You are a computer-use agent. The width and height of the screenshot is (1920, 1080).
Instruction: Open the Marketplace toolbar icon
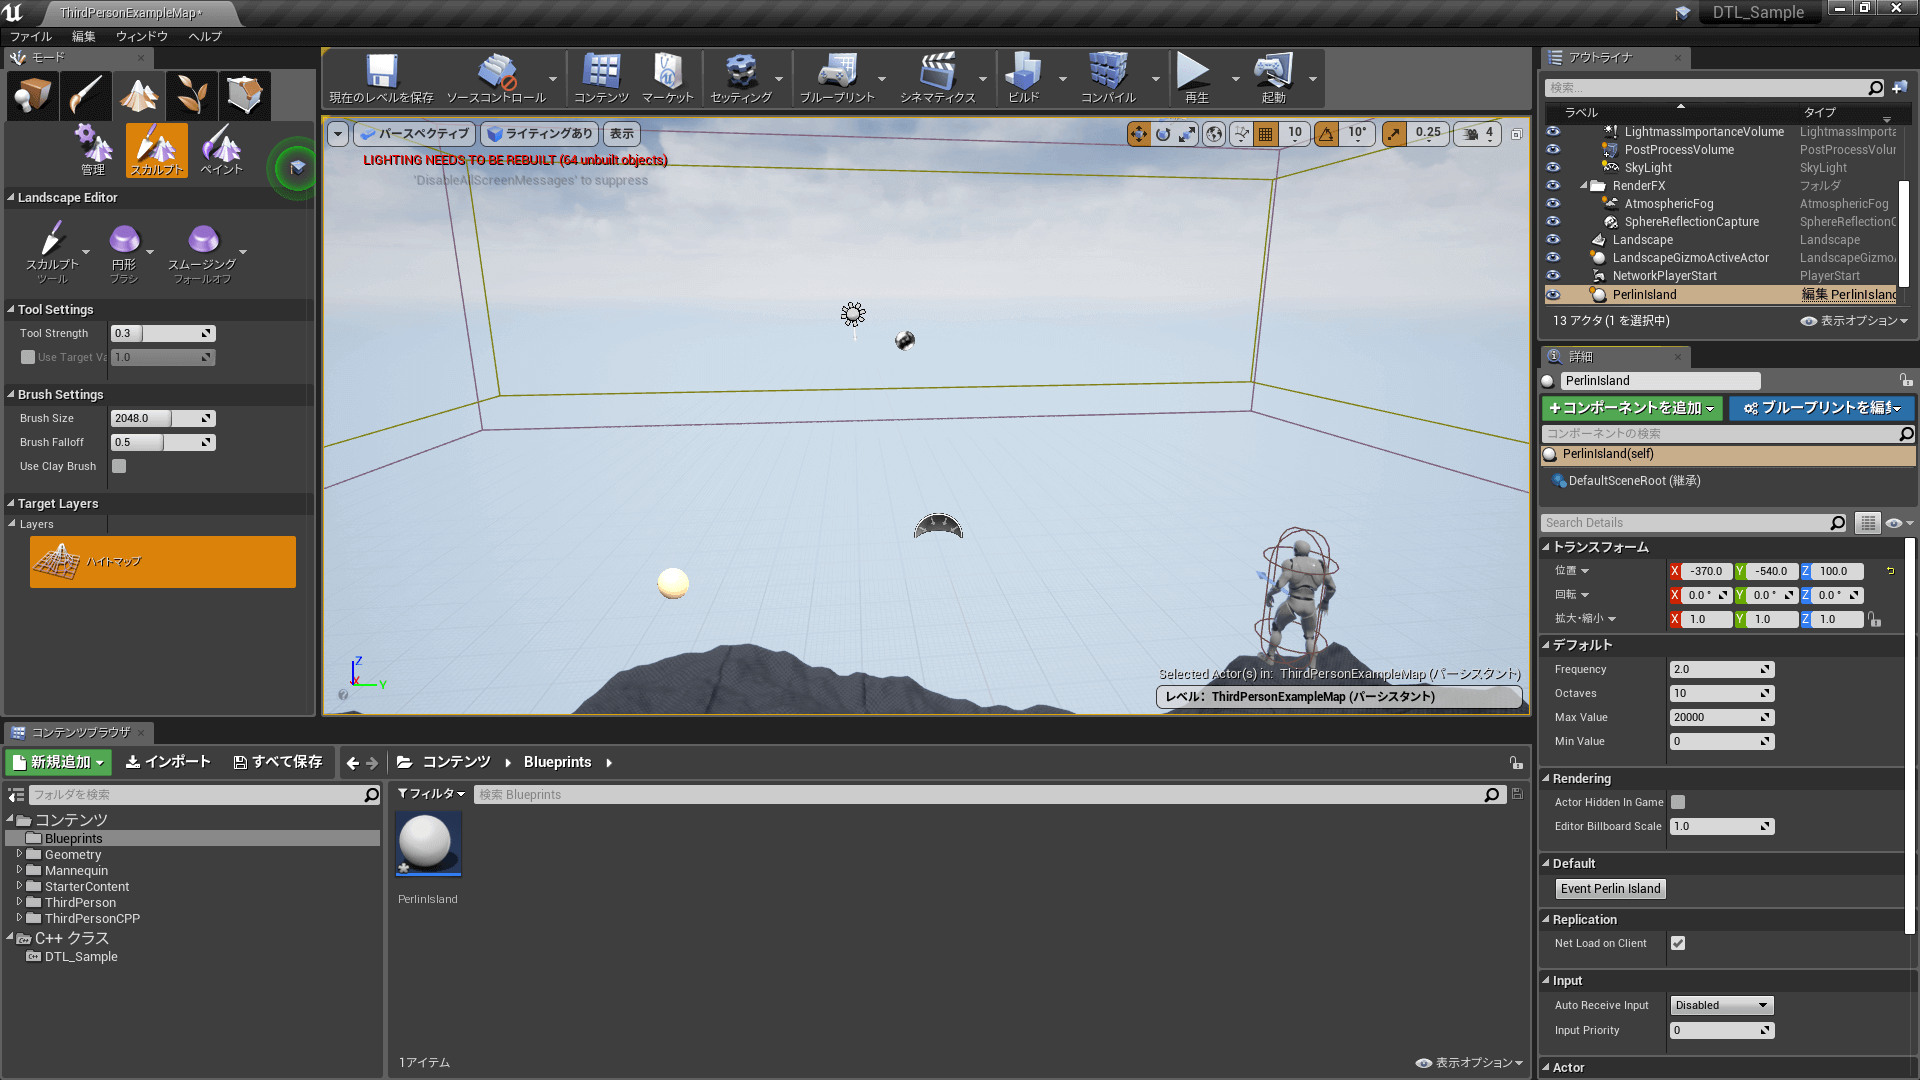coord(667,78)
